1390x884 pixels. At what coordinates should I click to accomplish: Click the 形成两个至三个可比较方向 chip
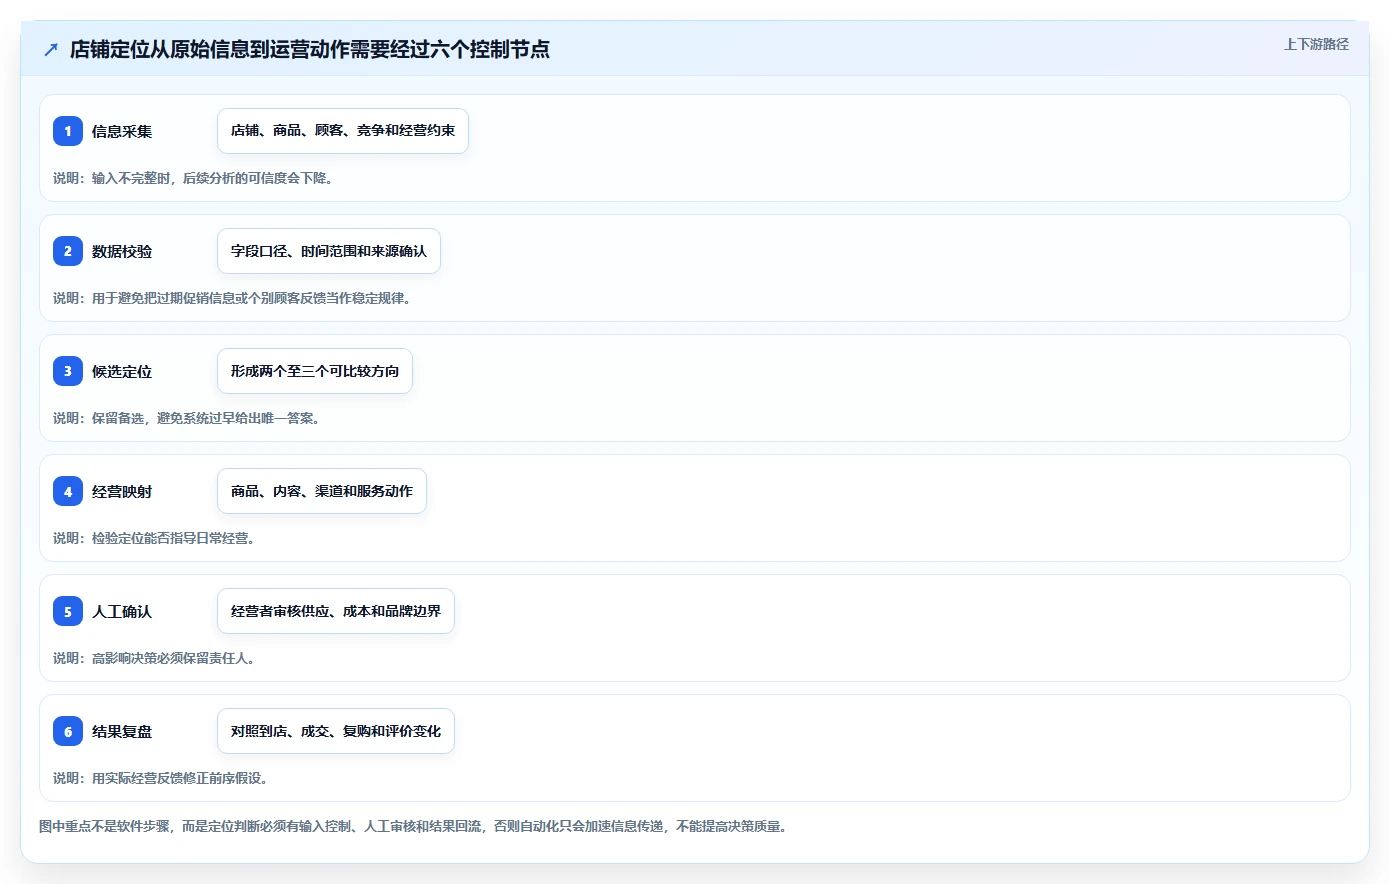(x=315, y=371)
